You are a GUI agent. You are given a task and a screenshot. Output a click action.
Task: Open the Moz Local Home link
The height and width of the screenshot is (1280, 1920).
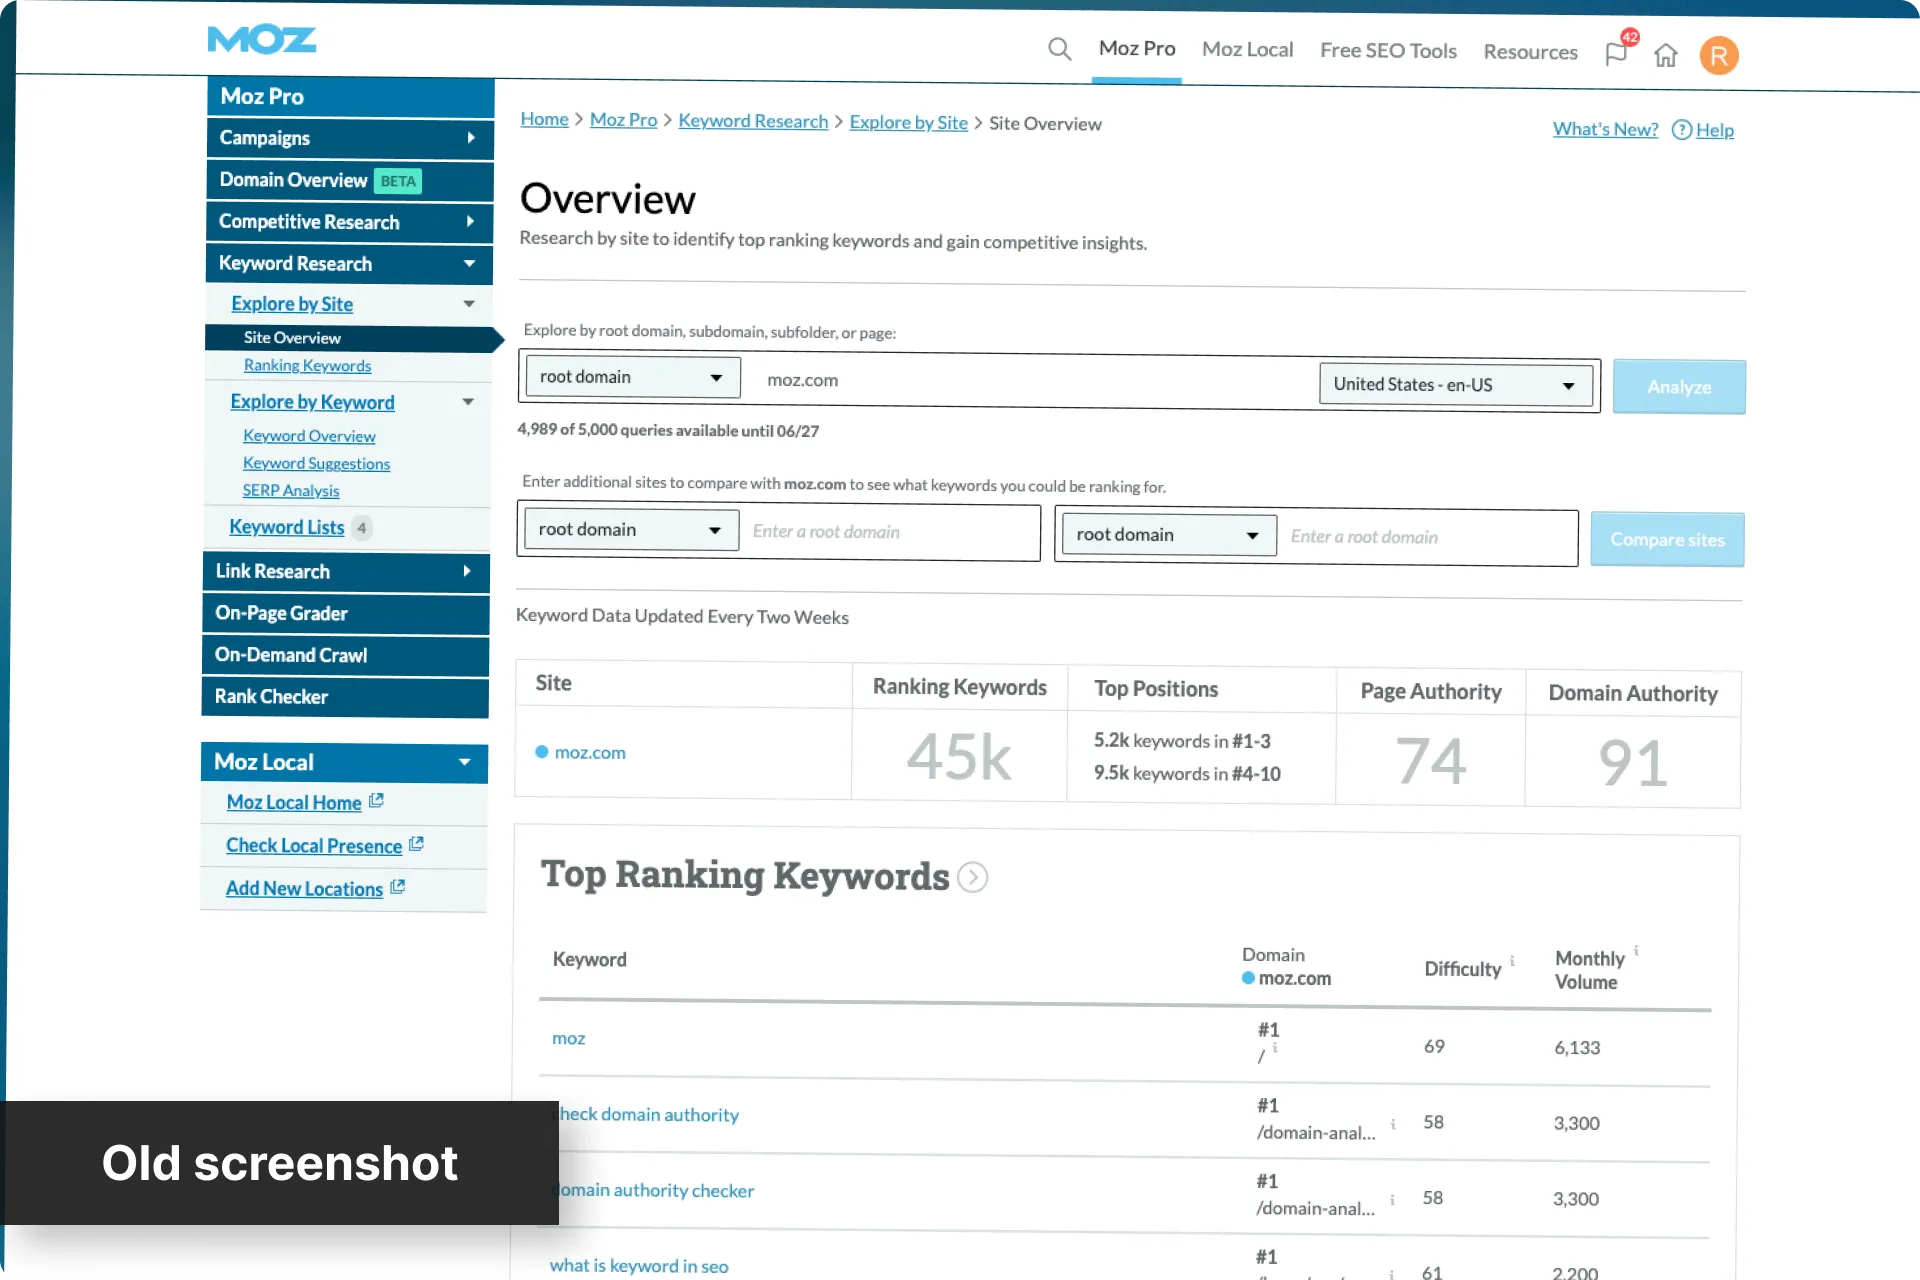pyautogui.click(x=294, y=802)
